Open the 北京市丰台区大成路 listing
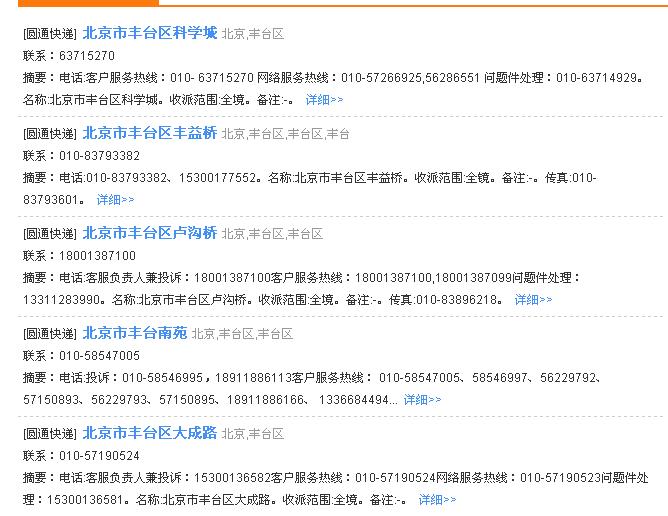This screenshot has width=668, height=516. click(150, 433)
